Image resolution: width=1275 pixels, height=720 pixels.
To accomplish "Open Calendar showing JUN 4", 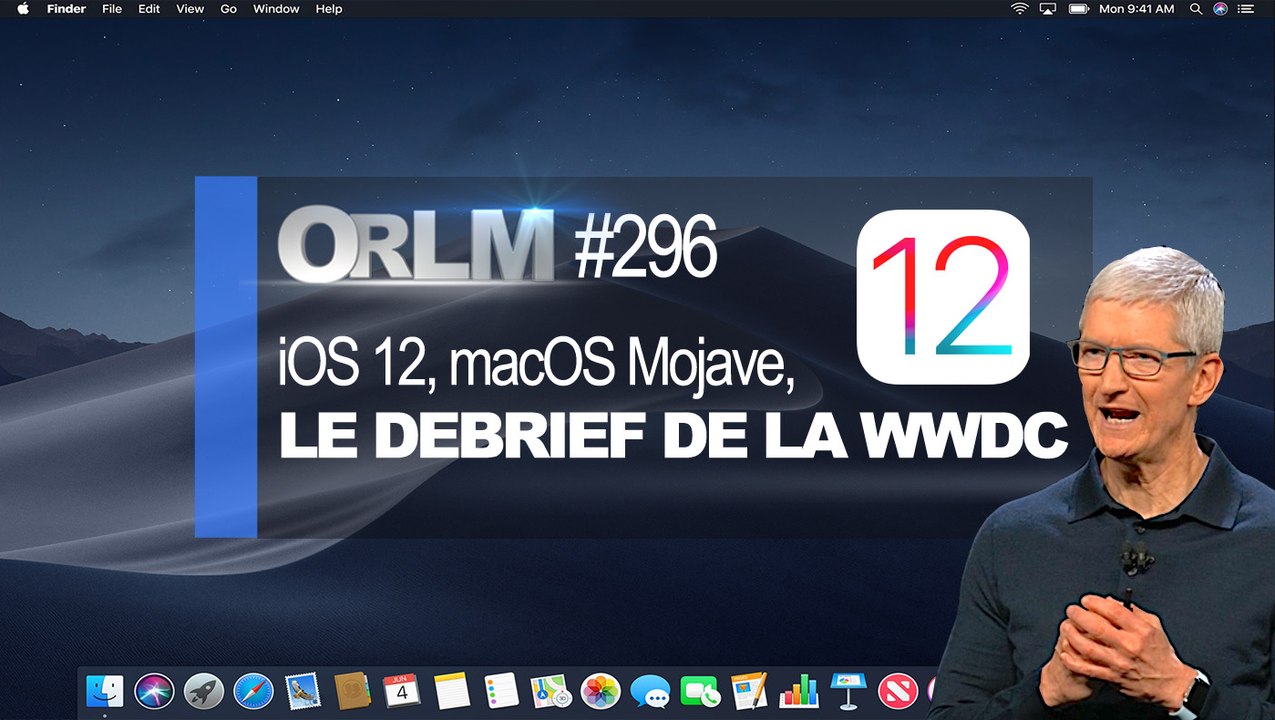I will coord(402,690).
